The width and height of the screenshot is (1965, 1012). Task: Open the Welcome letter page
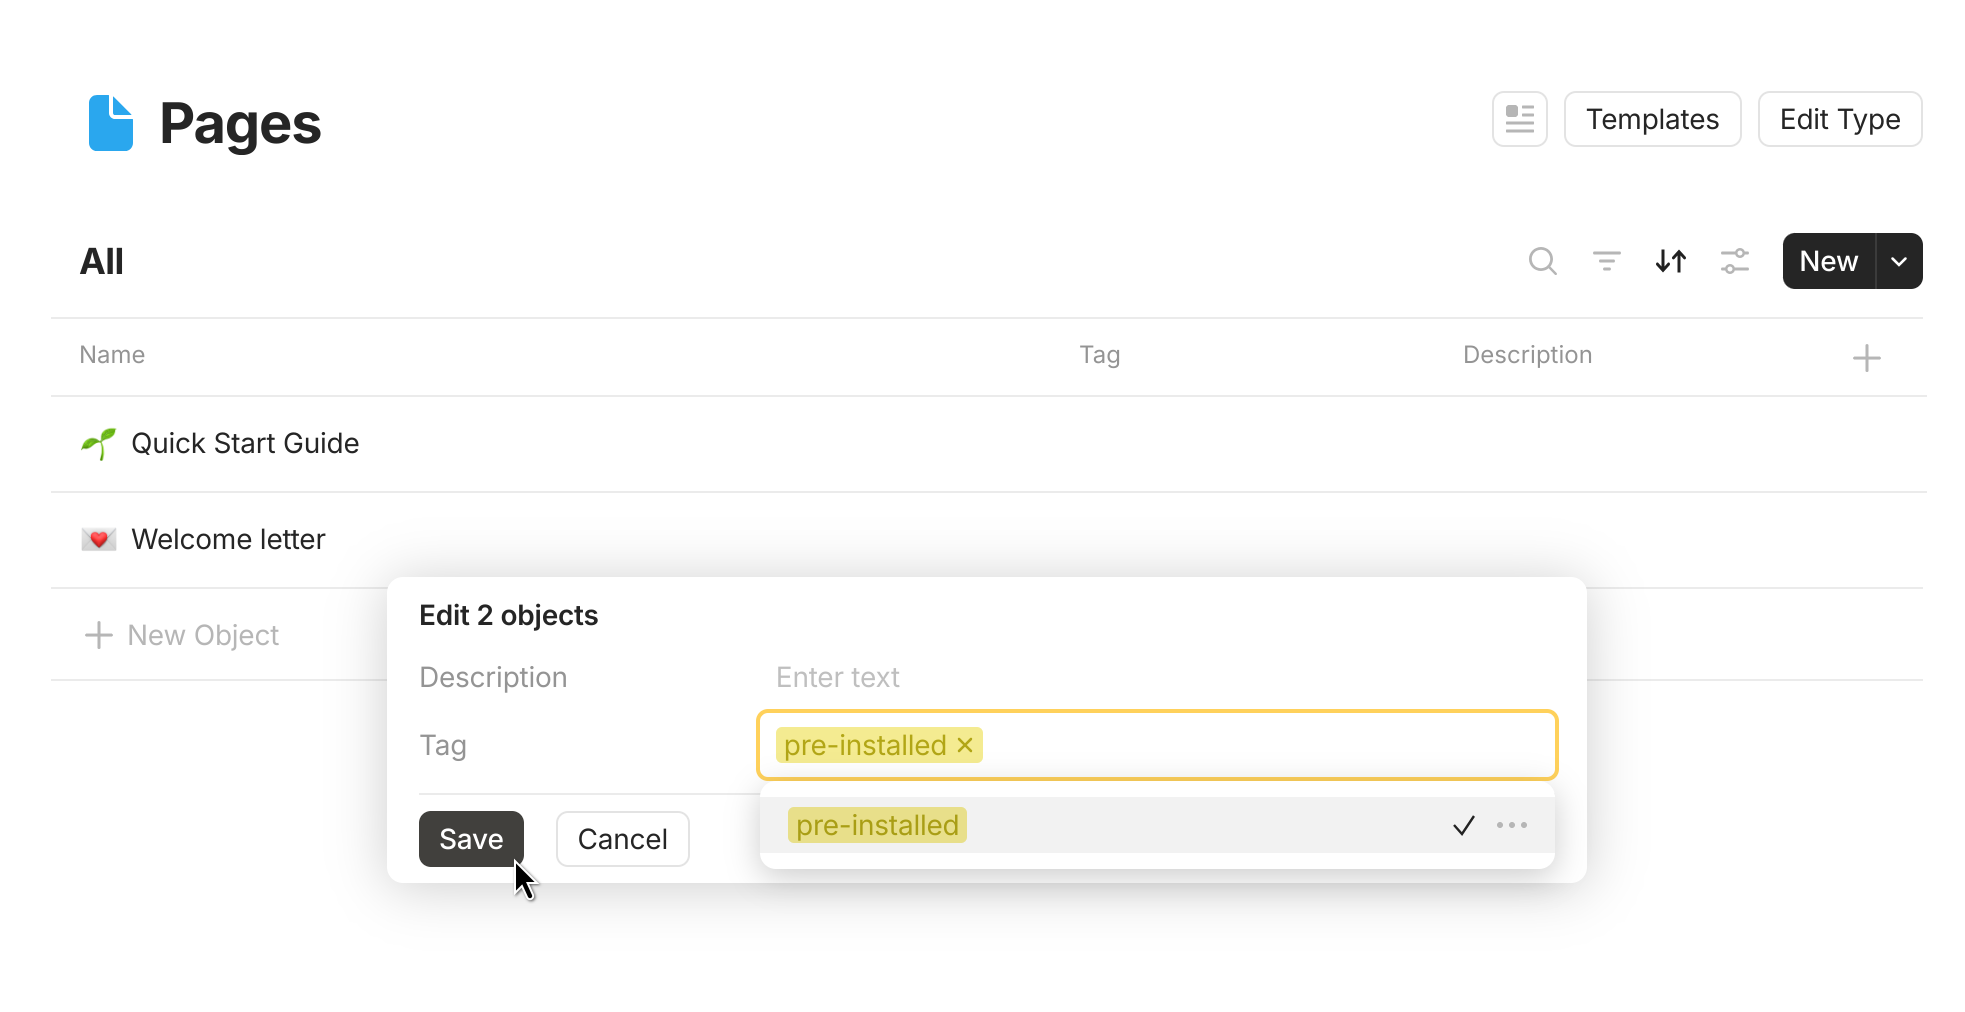tap(228, 539)
